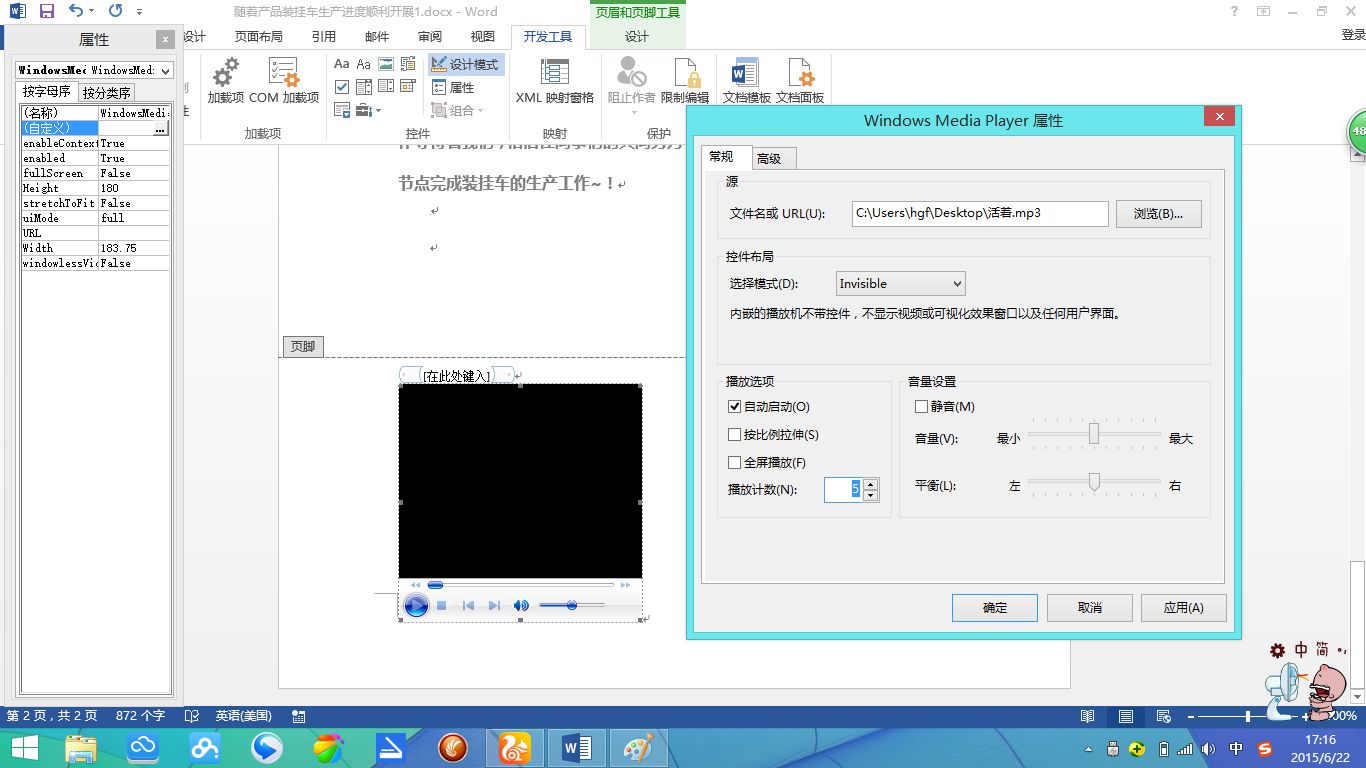Open the 文档面板 document panel
Image resolution: width=1366 pixels, height=768 pixels.
[800, 81]
